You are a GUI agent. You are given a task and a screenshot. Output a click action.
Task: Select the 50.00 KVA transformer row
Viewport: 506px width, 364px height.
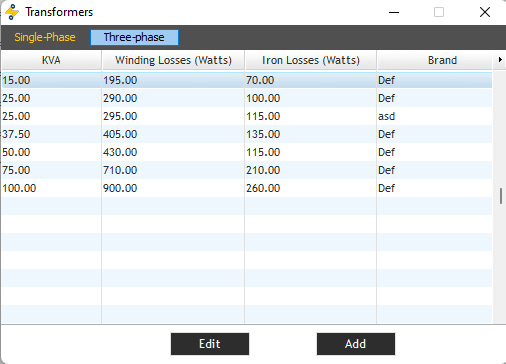point(247,152)
